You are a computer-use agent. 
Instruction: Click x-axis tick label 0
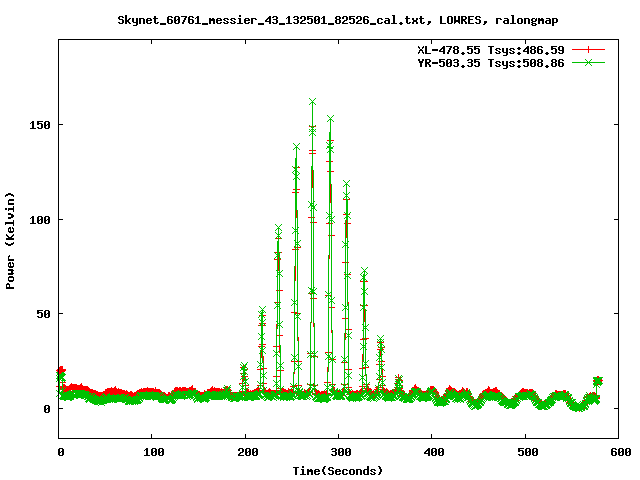pyautogui.click(x=61, y=452)
